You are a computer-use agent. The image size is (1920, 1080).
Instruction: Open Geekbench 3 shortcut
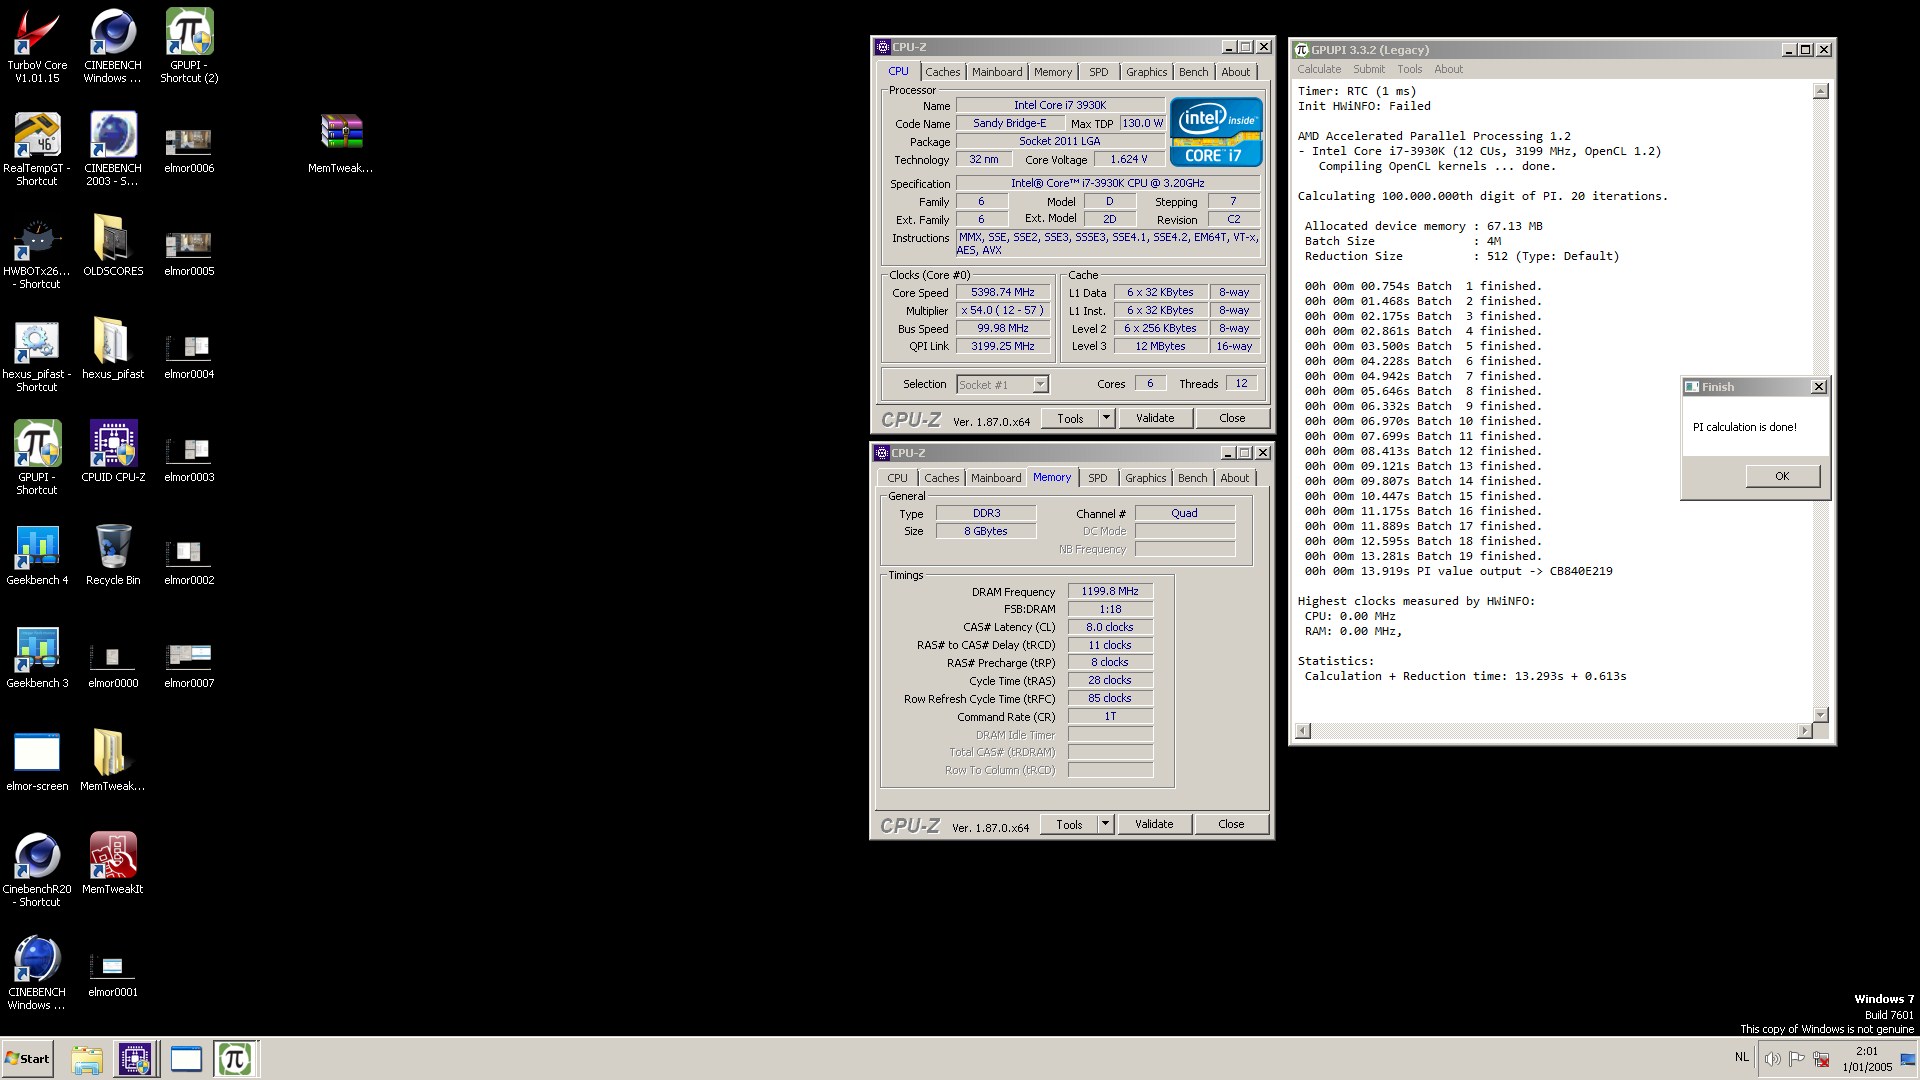37,657
